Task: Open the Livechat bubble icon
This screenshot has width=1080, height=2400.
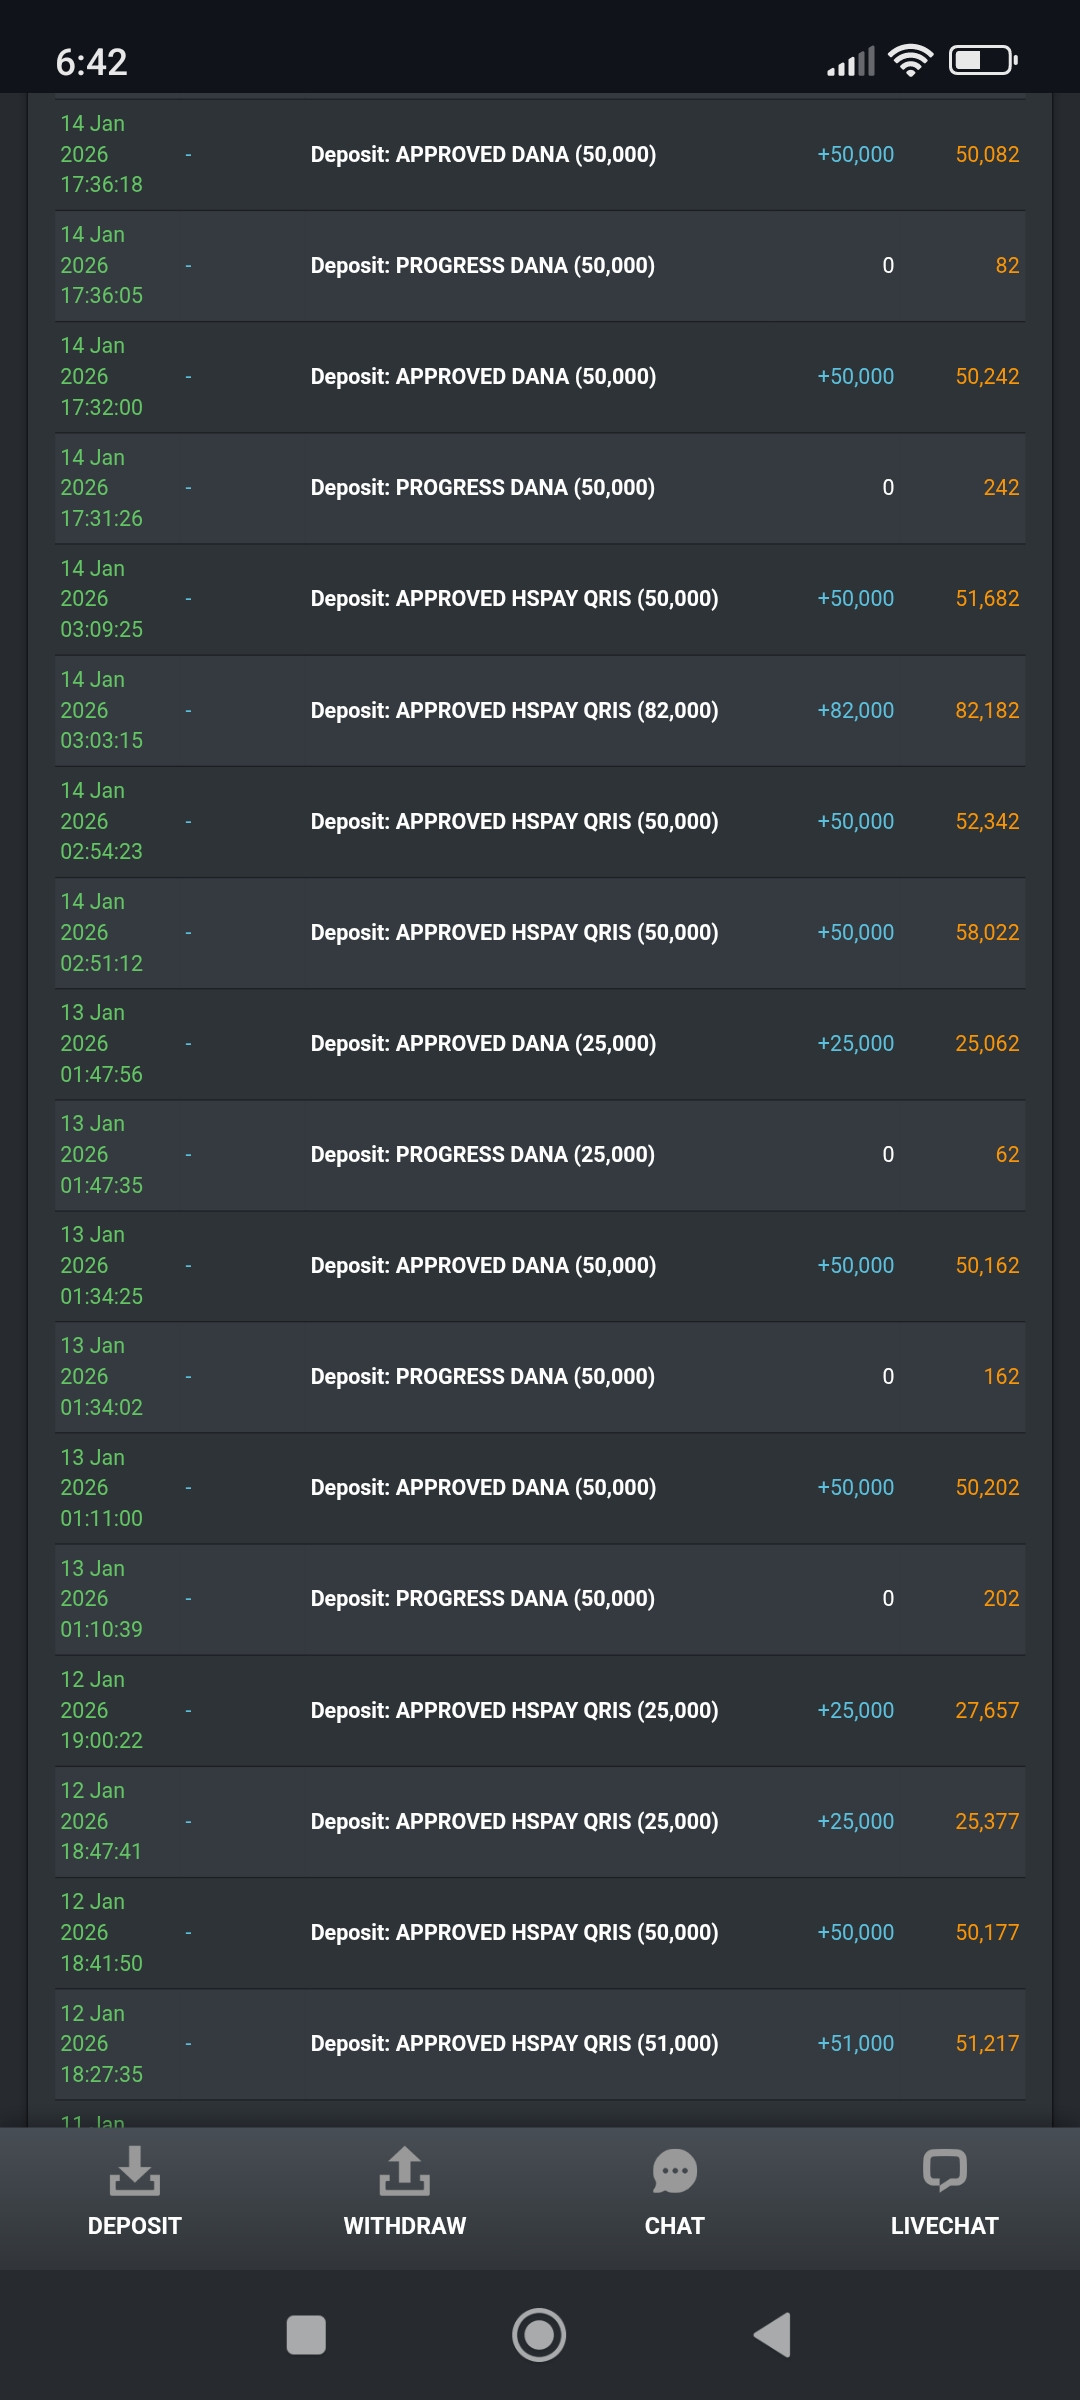Action: 944,2171
